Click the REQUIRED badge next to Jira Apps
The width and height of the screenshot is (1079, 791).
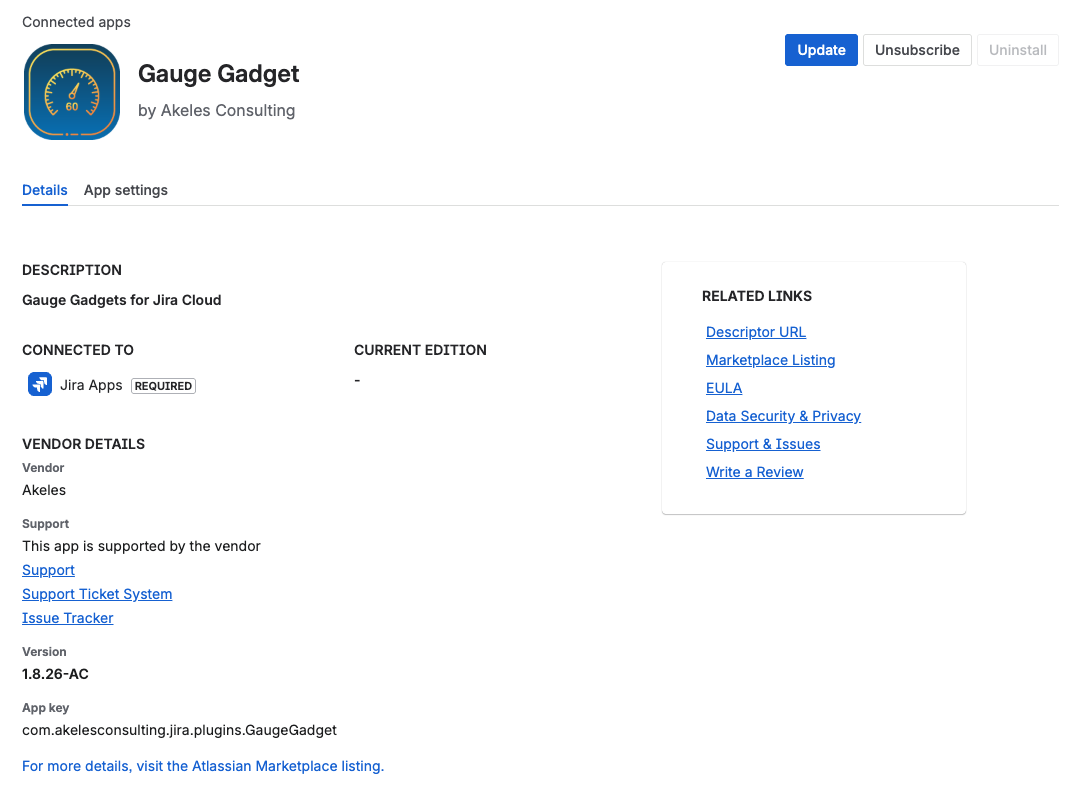[x=163, y=386]
